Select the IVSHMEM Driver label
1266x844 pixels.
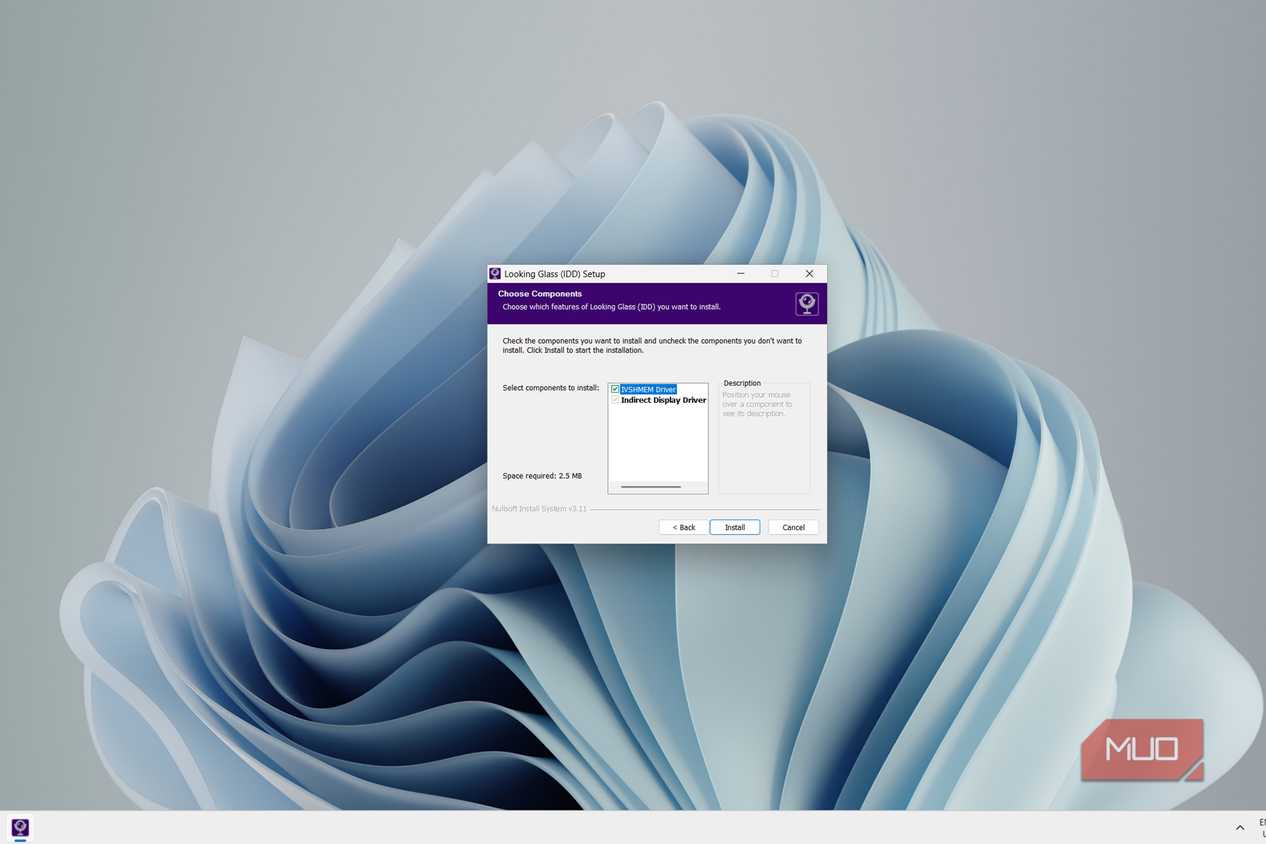648,389
